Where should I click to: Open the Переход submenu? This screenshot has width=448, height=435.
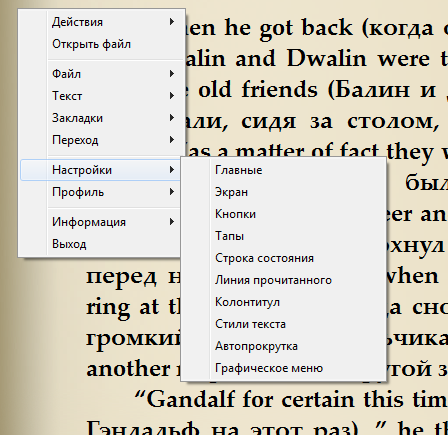pos(100,140)
